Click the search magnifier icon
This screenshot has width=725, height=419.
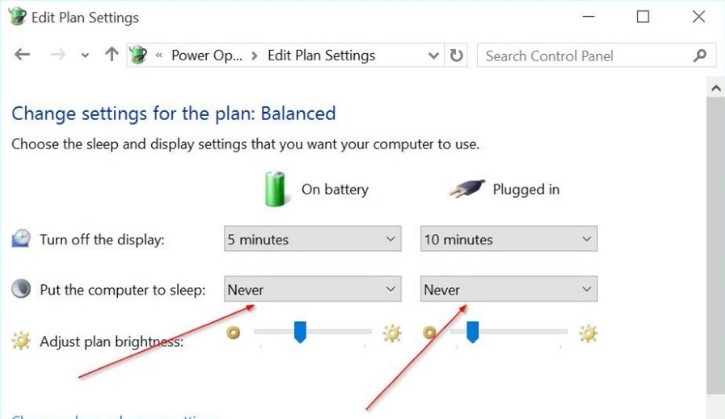pyautogui.click(x=700, y=56)
